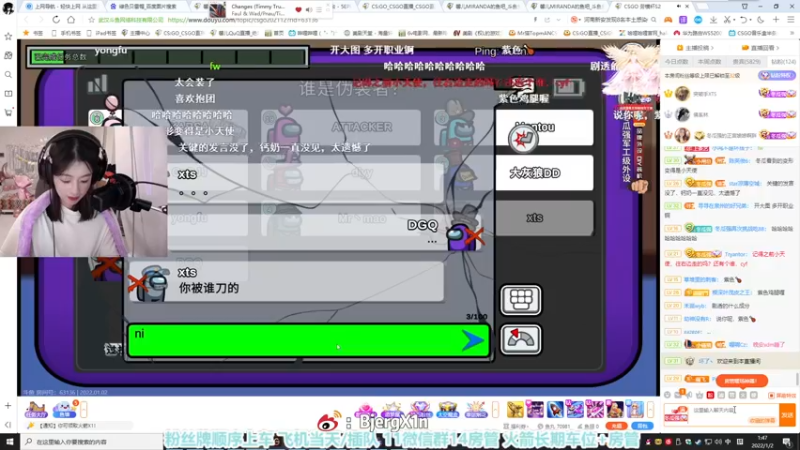Open favorites star in left sidebar
Viewport: 800px width, 450px height.
pyautogui.click(x=8, y=37)
